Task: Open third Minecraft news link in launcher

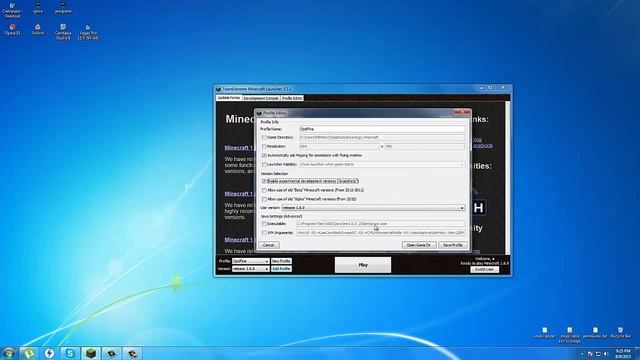Action: (x=239, y=240)
